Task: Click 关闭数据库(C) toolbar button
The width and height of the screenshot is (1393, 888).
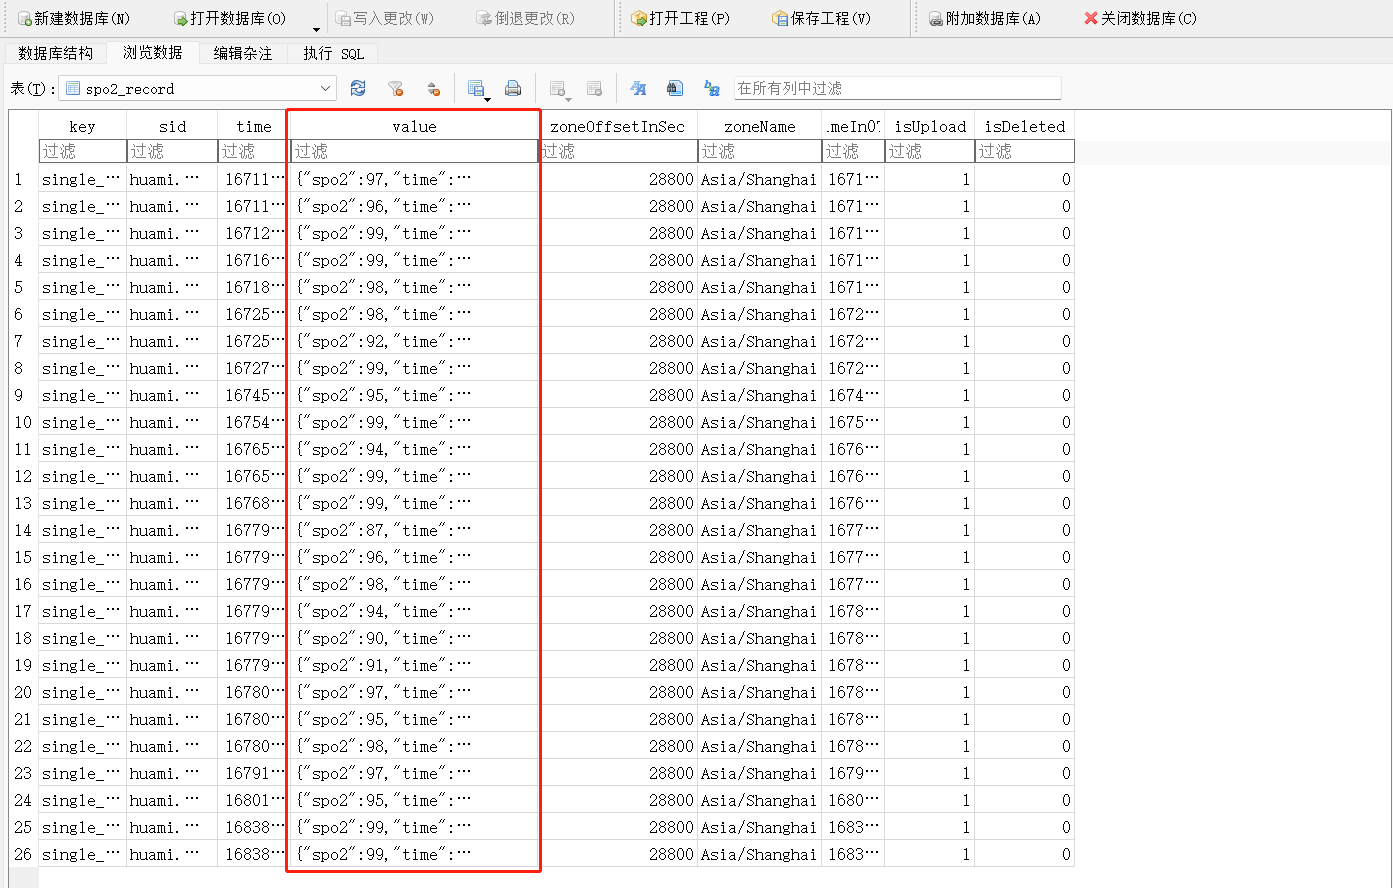Action: [x=1141, y=18]
